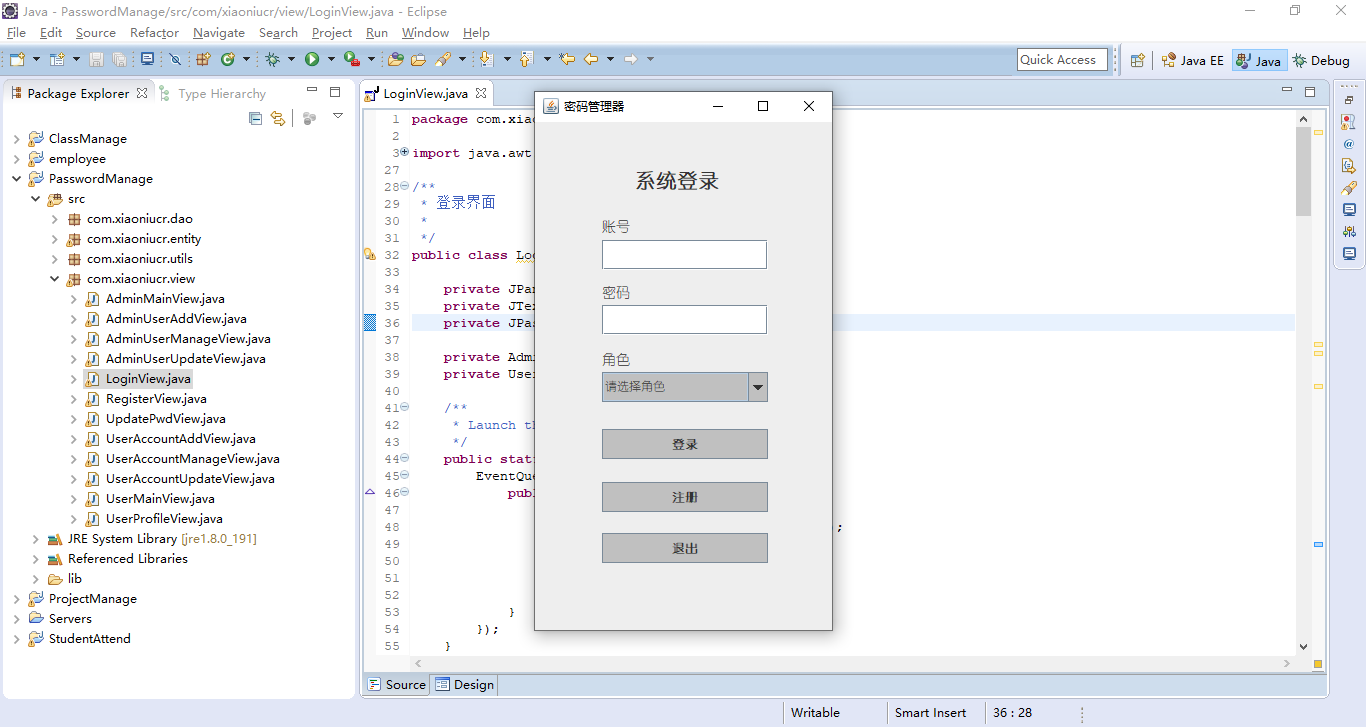1366x727 pixels.
Task: Open the Javadoc @ view icon
Action: pos(1349,144)
